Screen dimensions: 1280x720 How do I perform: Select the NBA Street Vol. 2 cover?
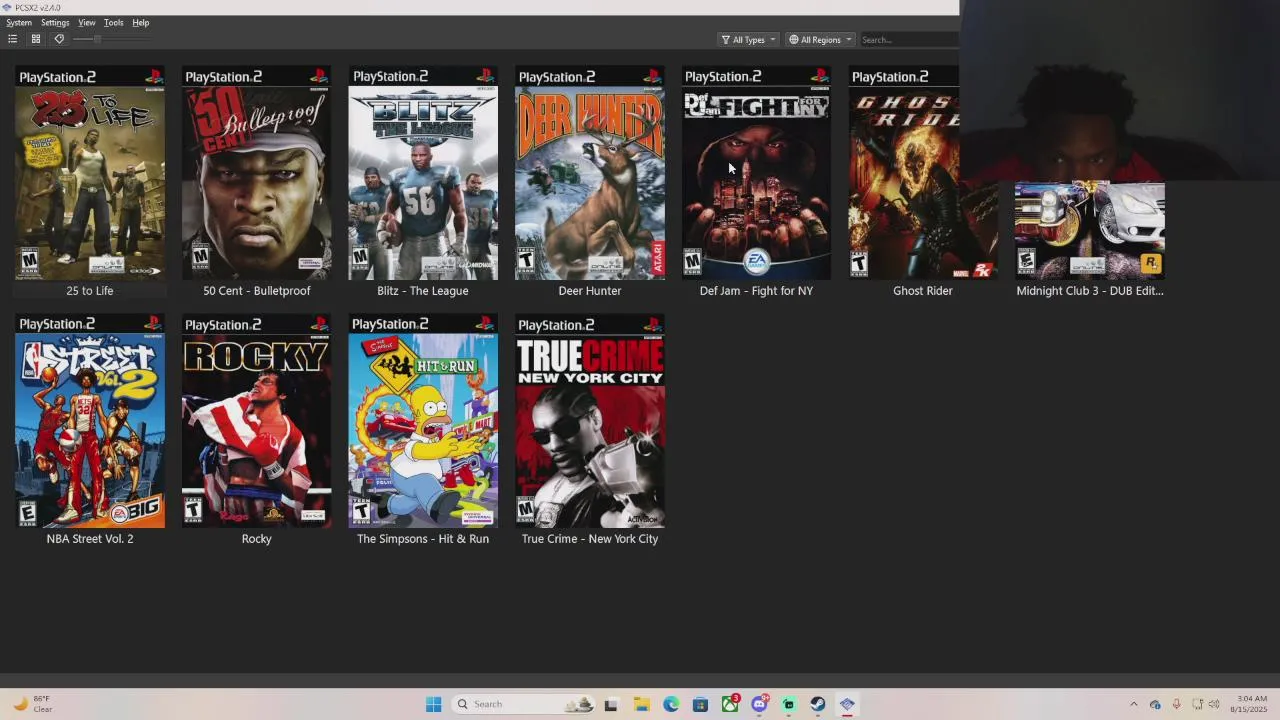point(90,421)
